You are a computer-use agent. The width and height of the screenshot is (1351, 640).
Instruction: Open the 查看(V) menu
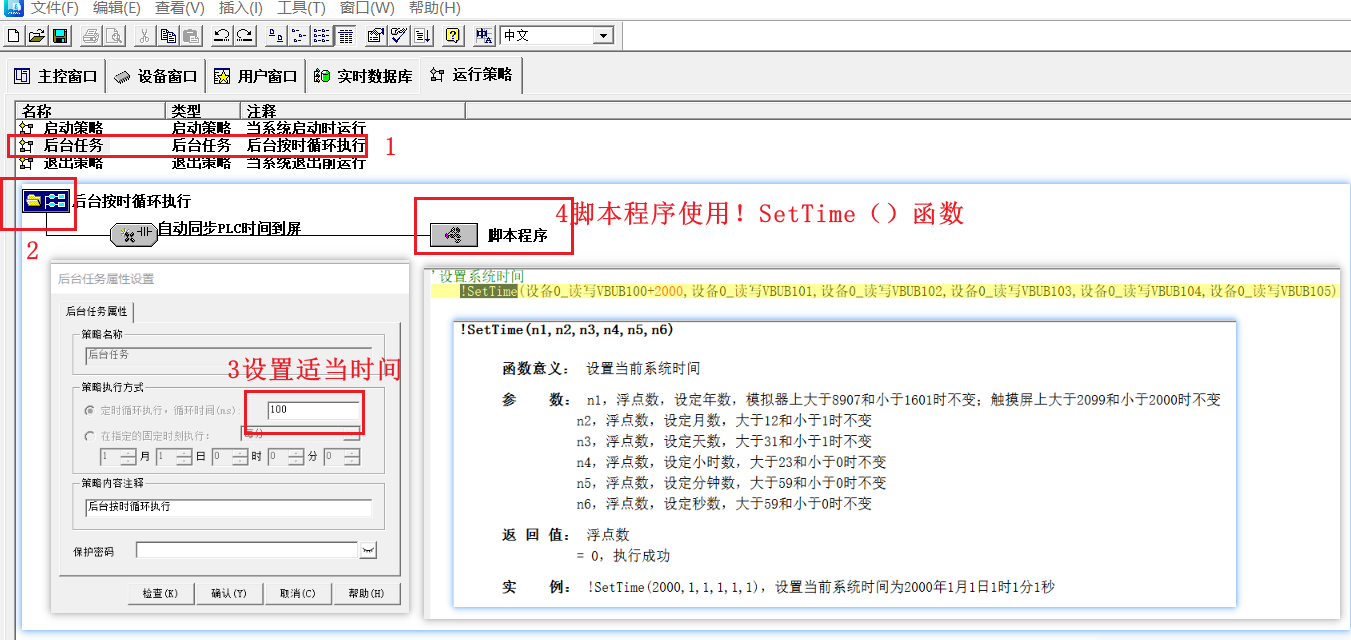tap(180, 8)
